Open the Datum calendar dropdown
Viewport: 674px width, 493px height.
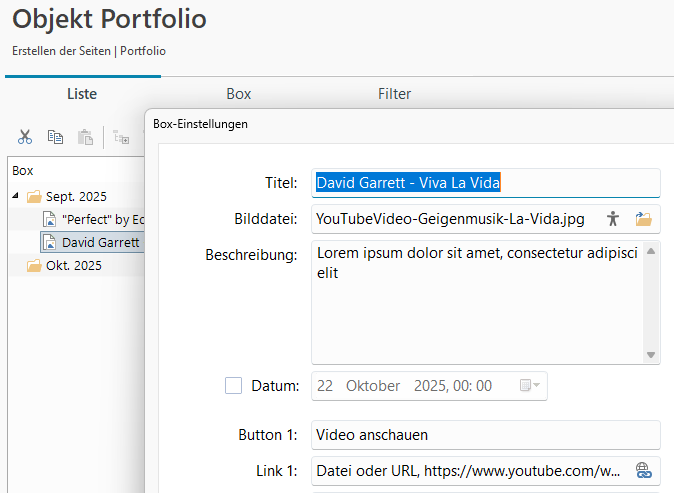pos(531,386)
